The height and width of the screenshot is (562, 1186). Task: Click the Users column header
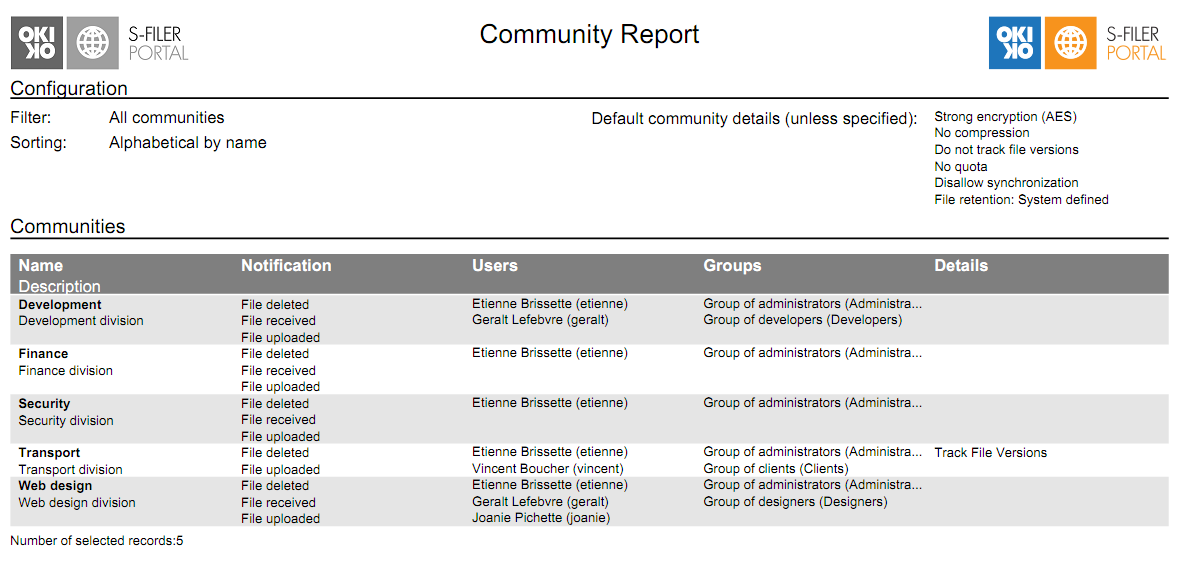(495, 265)
